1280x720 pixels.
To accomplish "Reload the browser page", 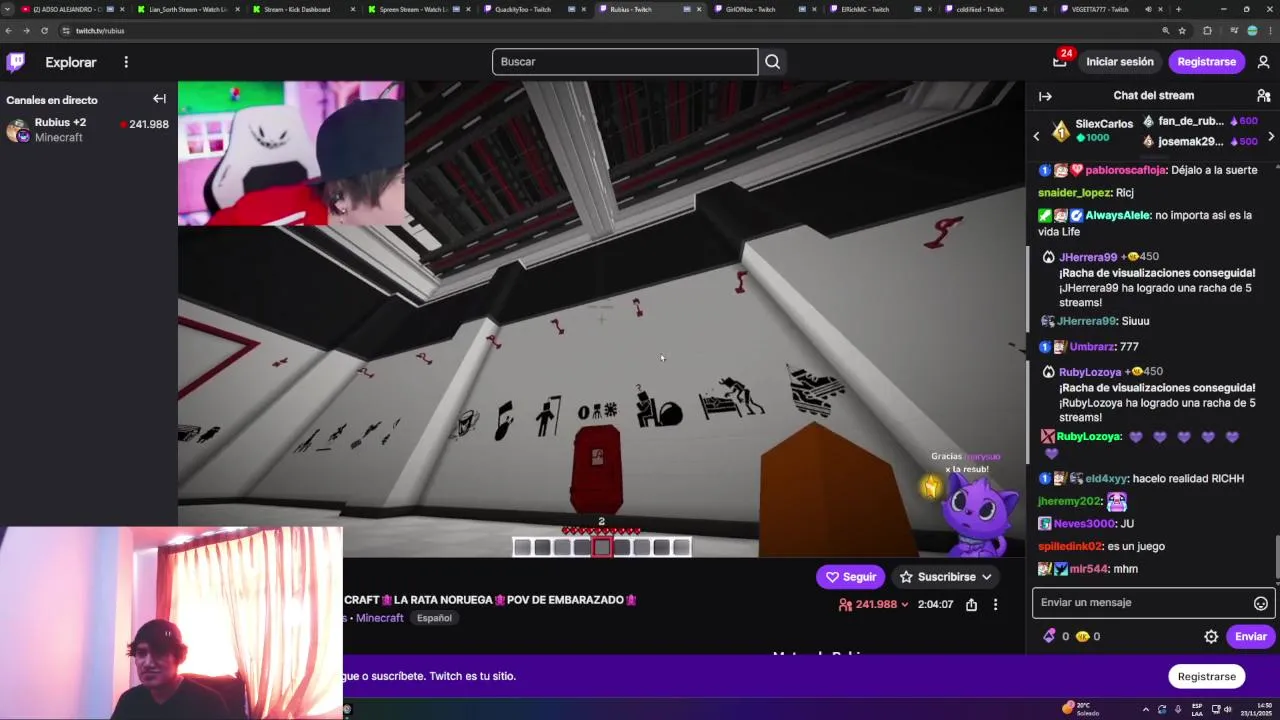I will pyautogui.click(x=44, y=31).
